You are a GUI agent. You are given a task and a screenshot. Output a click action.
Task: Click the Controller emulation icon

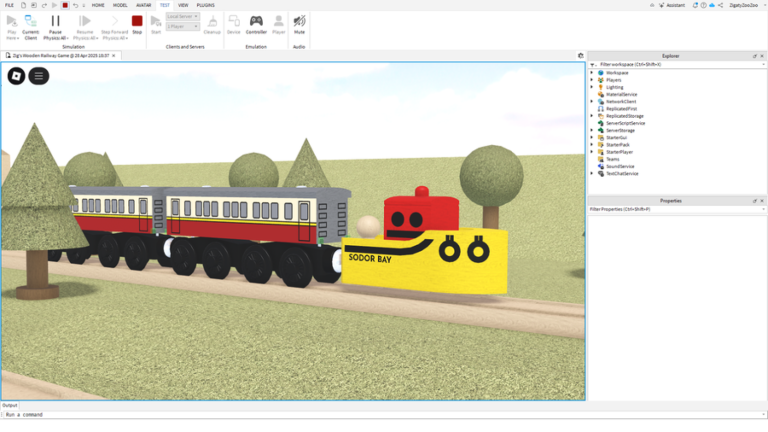pyautogui.click(x=256, y=21)
